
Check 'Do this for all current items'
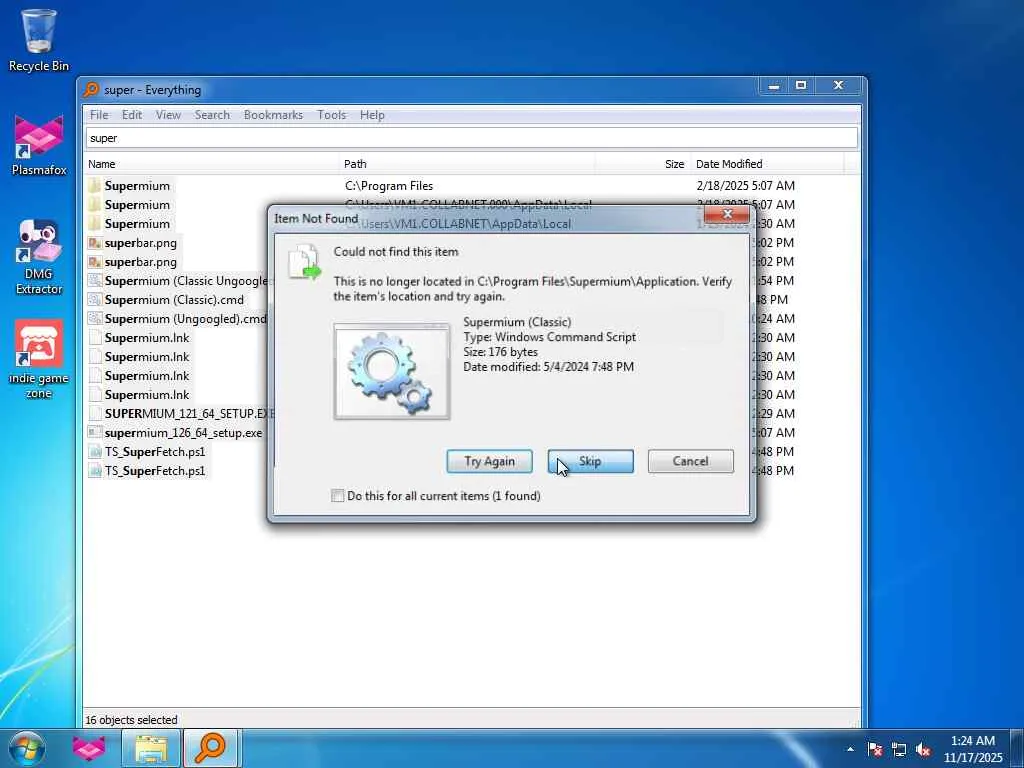click(x=338, y=496)
